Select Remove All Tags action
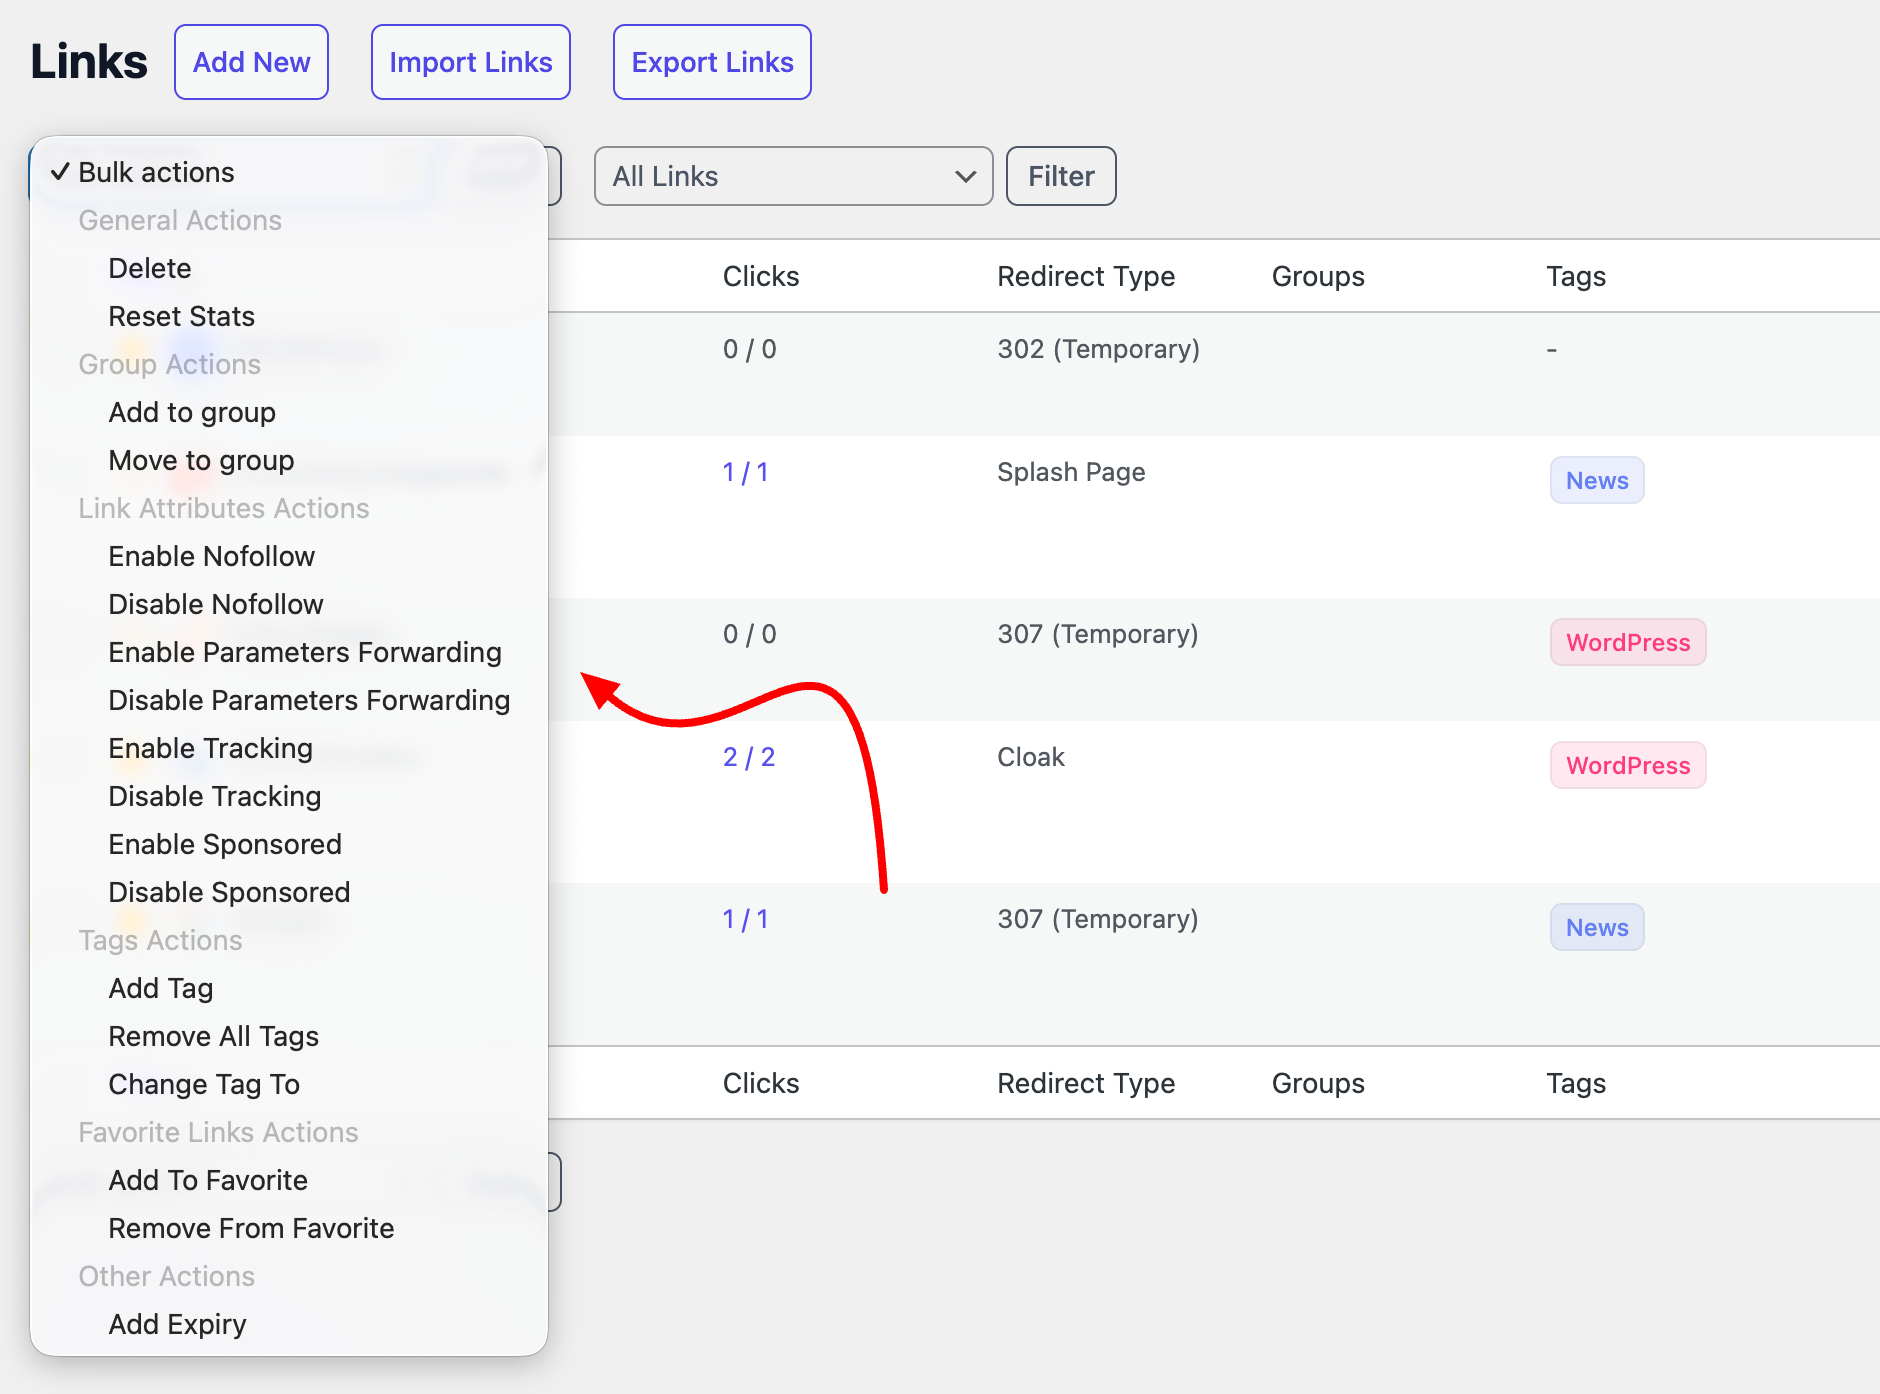The width and height of the screenshot is (1880, 1394). pos(213,1036)
